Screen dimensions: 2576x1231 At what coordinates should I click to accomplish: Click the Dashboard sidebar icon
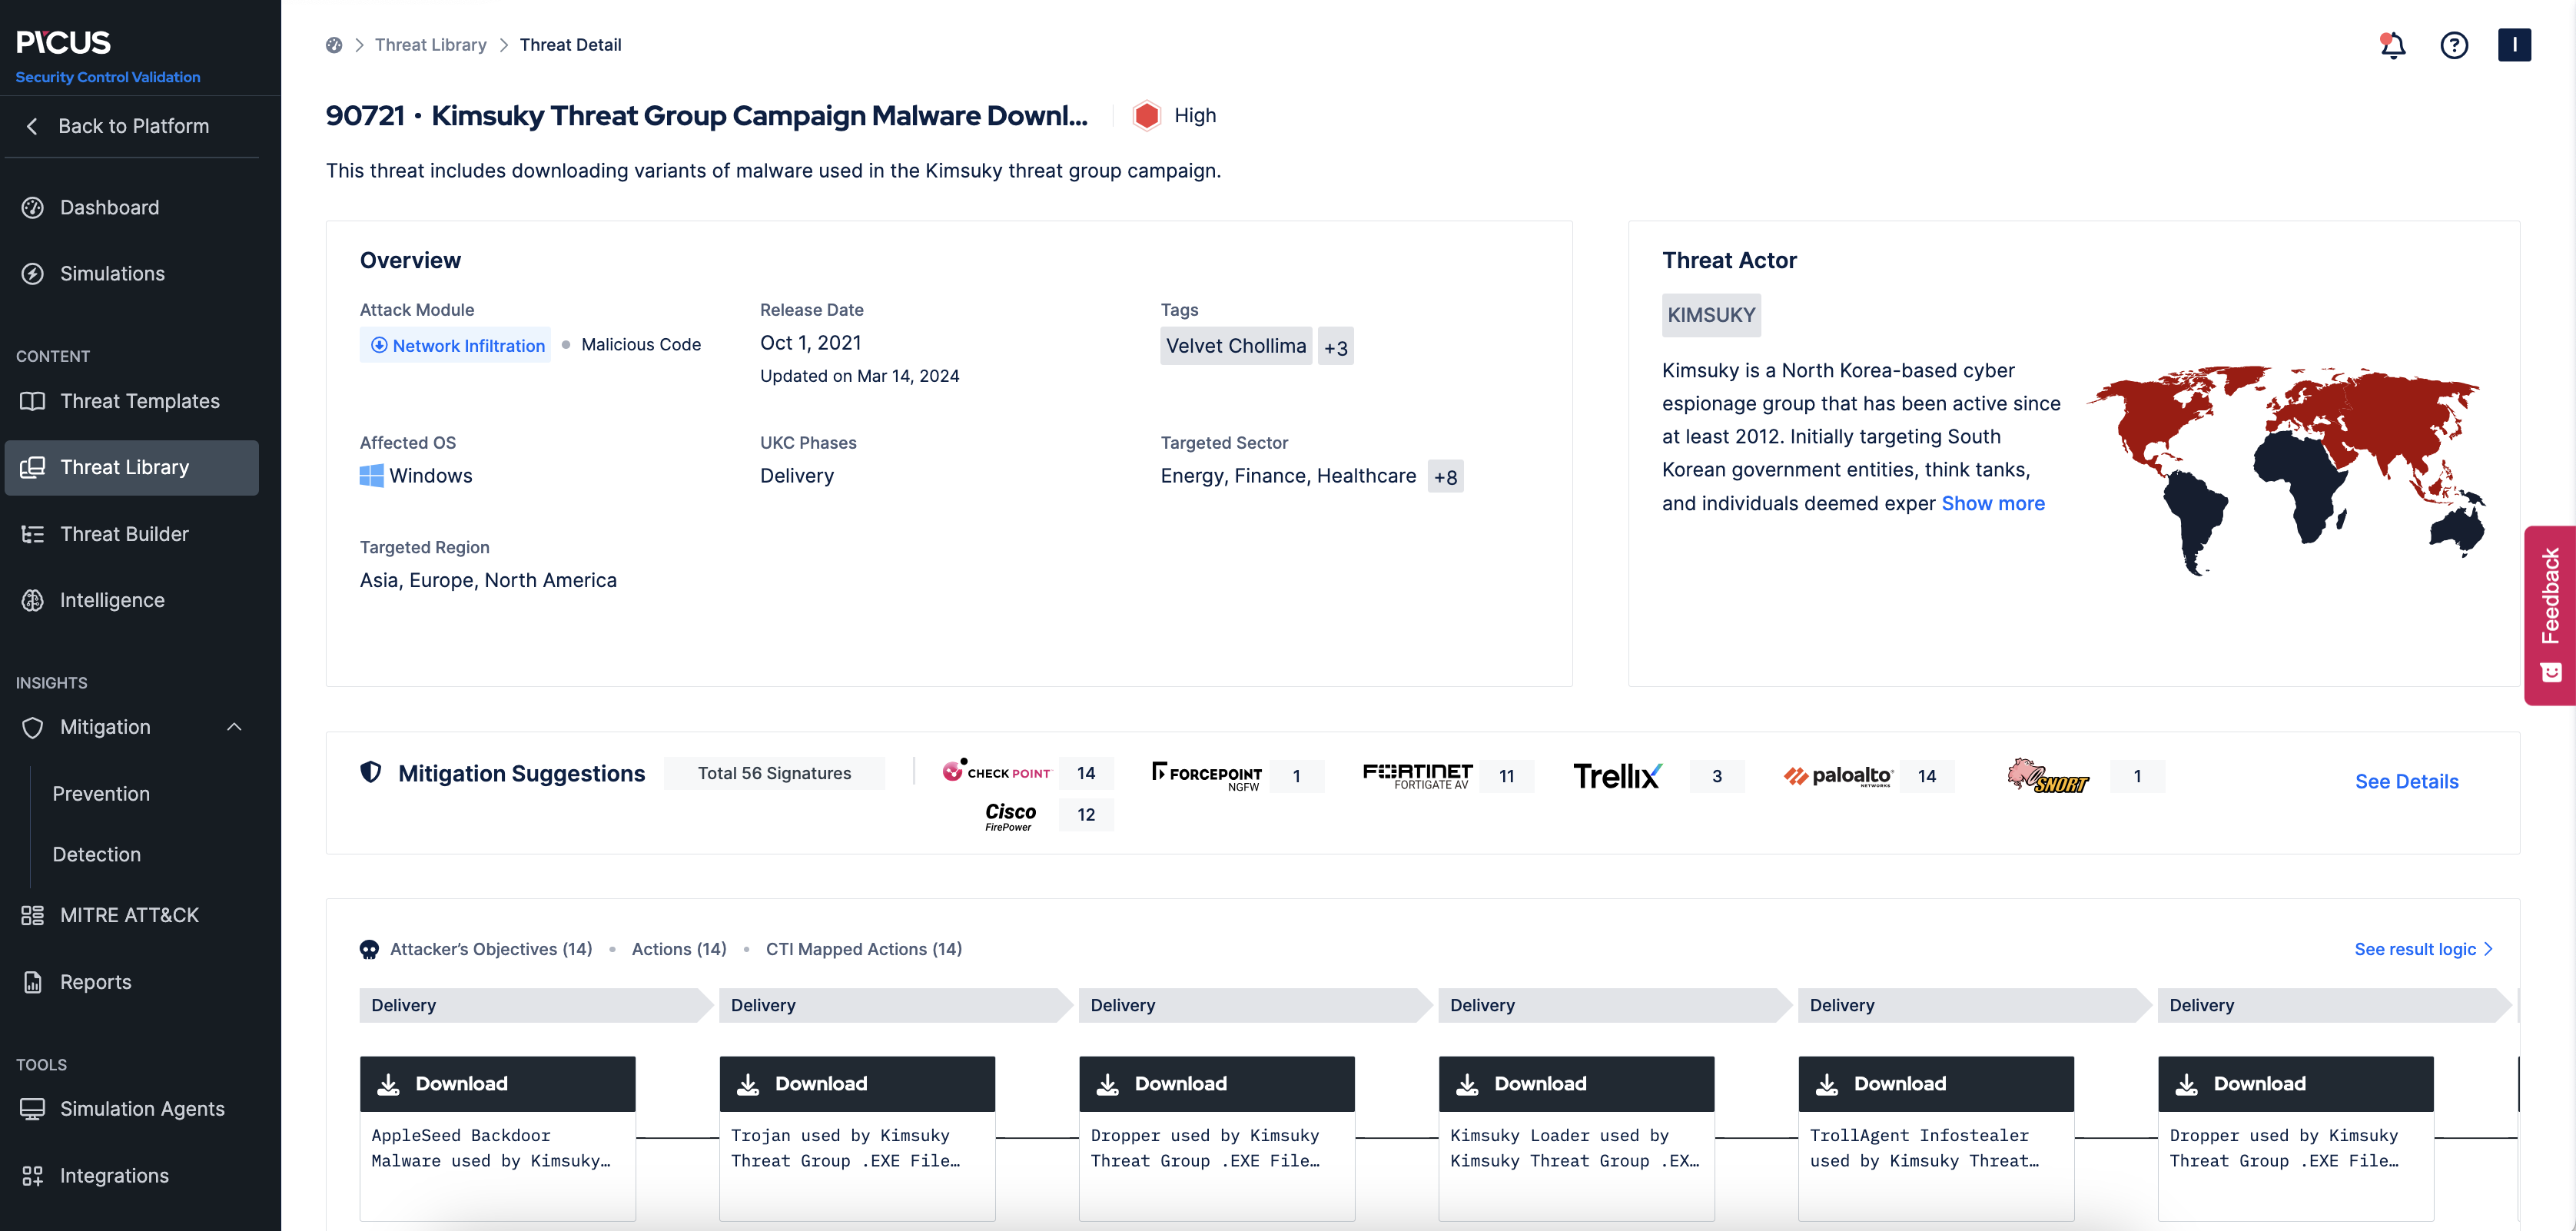coord(33,207)
